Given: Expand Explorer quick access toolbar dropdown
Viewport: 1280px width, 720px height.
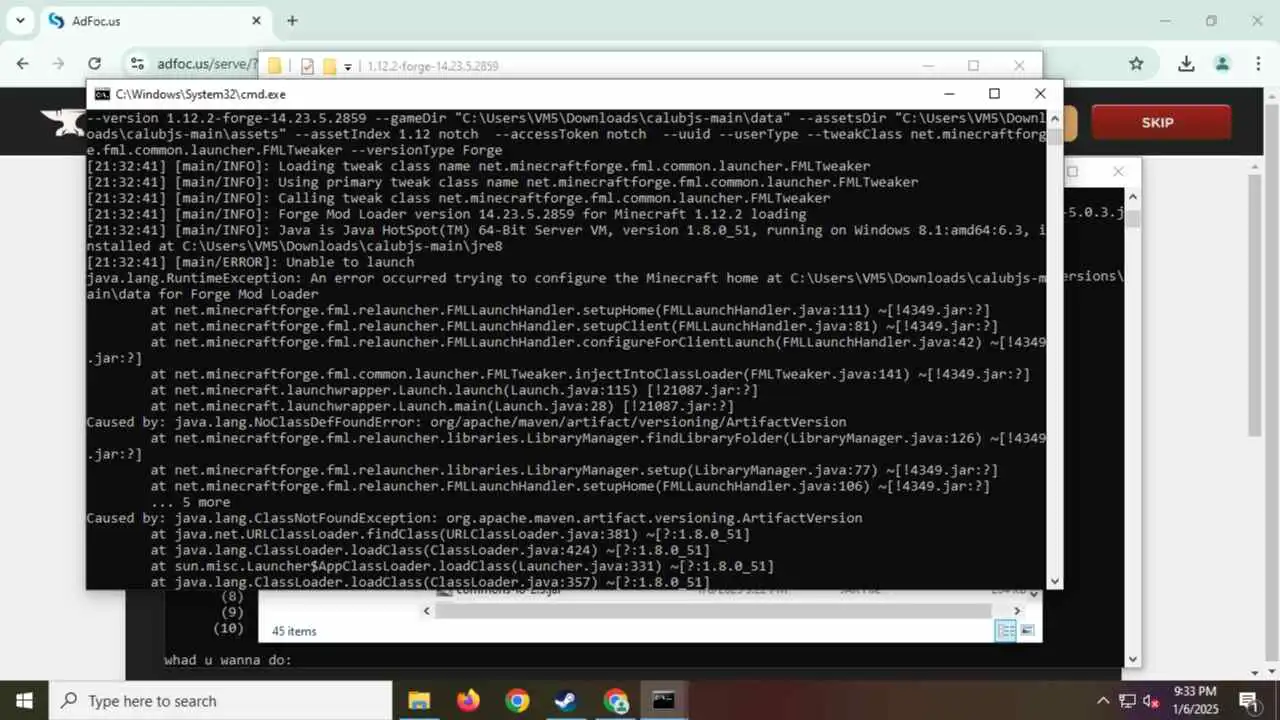Looking at the screenshot, I should pyautogui.click(x=348, y=67).
